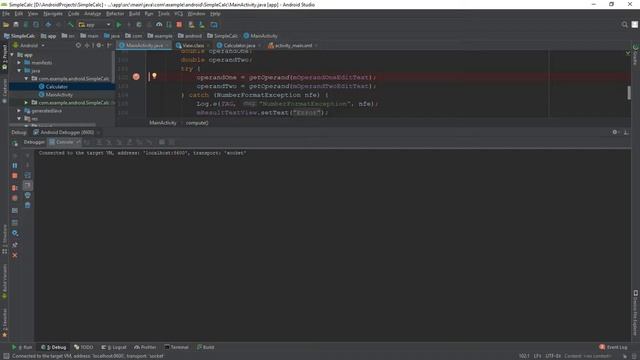Open the Profile app gauge icon
The width and height of the screenshot is (640, 360).
pos(159,25)
